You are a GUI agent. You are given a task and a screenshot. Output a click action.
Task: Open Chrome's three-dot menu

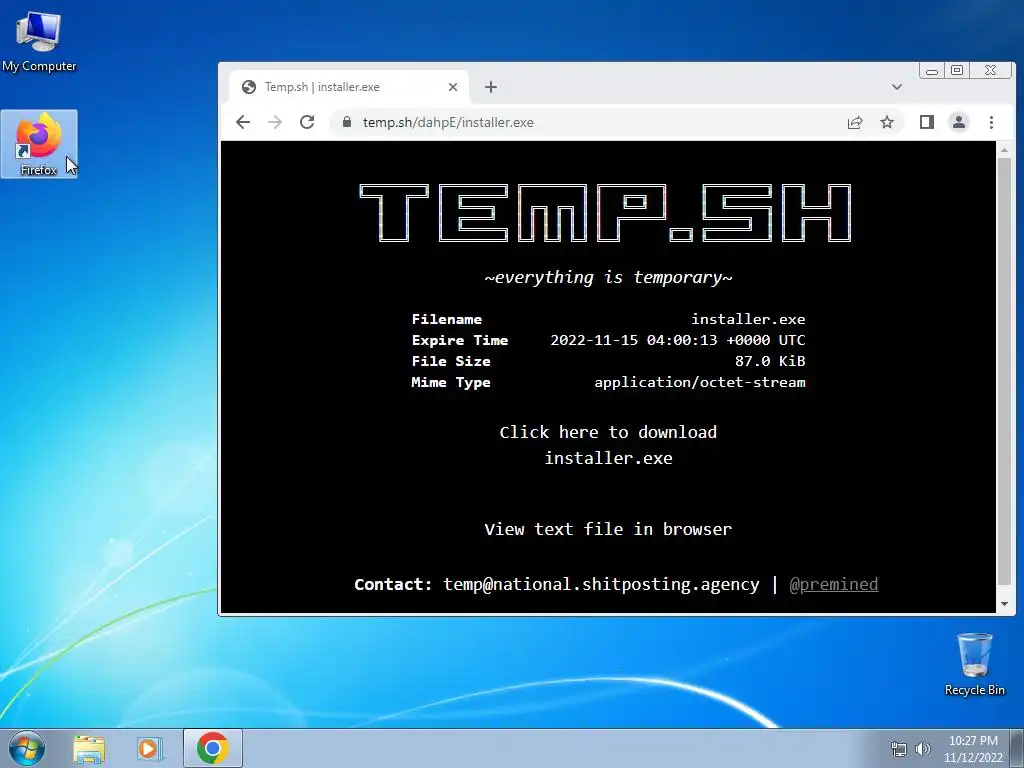991,122
